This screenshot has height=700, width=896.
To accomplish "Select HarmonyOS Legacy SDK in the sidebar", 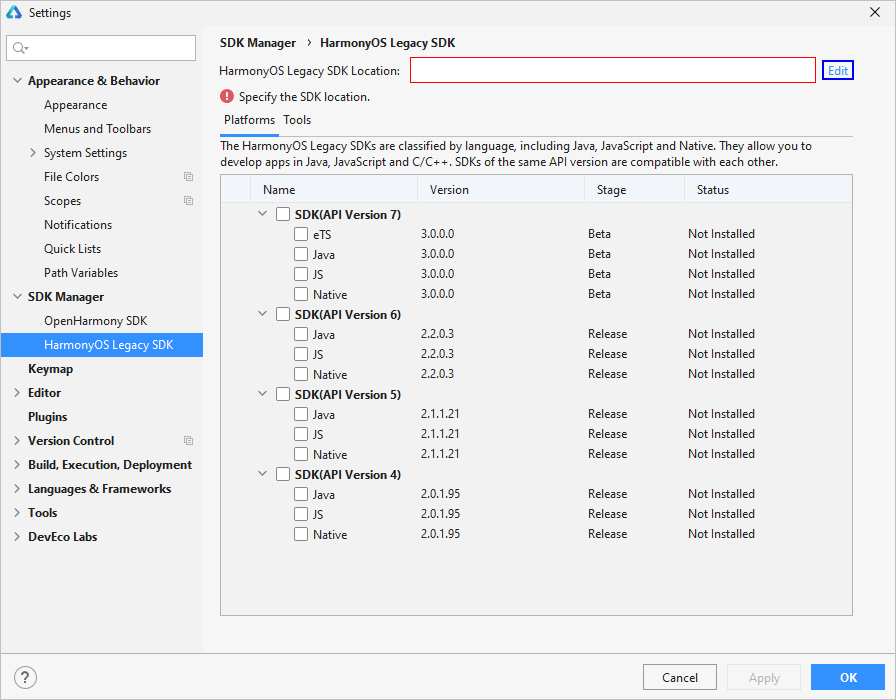I will [102, 345].
